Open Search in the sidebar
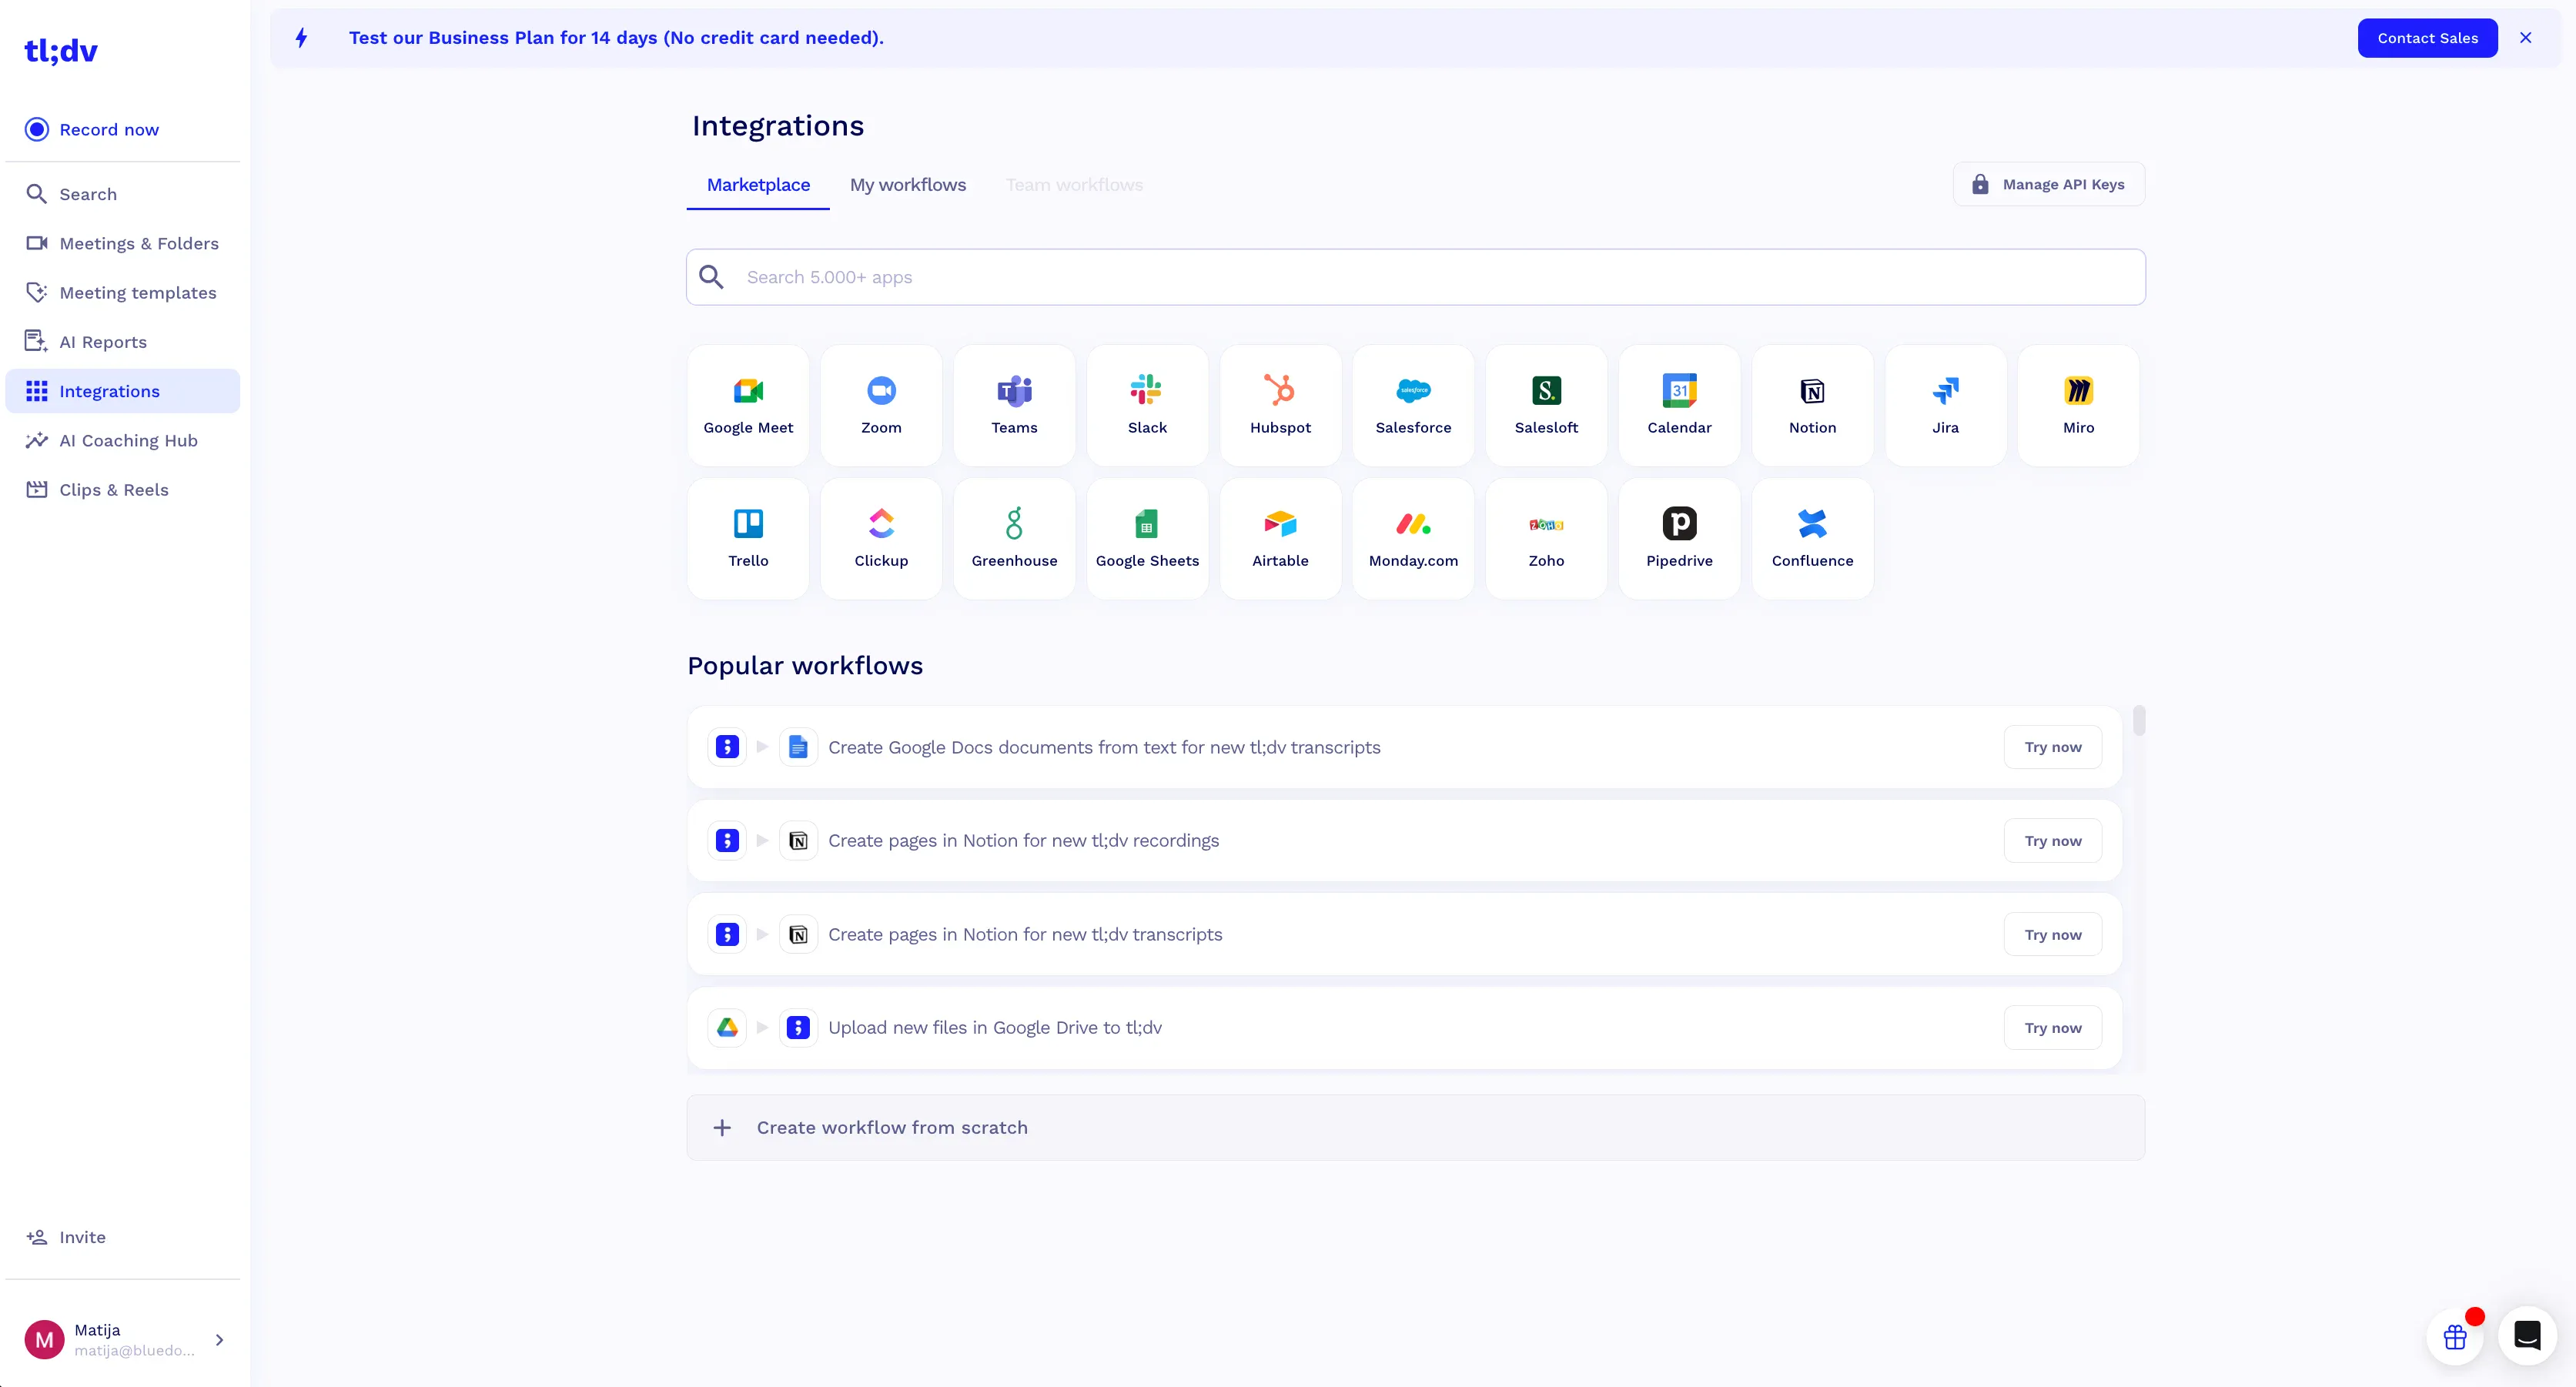The height and width of the screenshot is (1387, 2576). coord(122,194)
